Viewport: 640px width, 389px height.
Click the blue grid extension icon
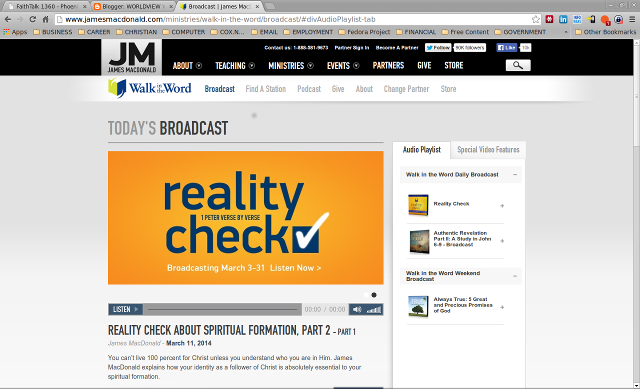[x=577, y=19]
